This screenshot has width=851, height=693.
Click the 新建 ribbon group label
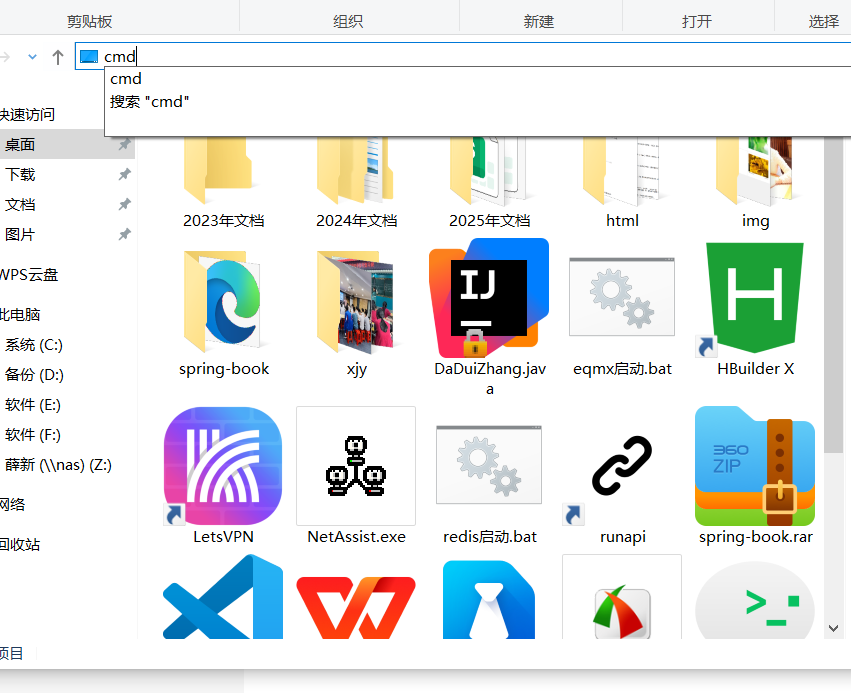538,22
